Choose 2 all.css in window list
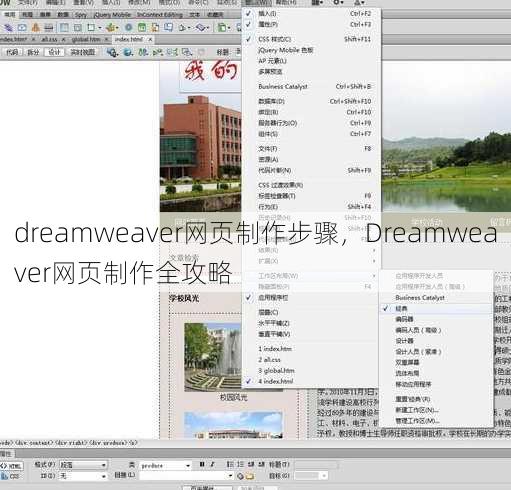The height and width of the screenshot is (490, 511). [311, 360]
